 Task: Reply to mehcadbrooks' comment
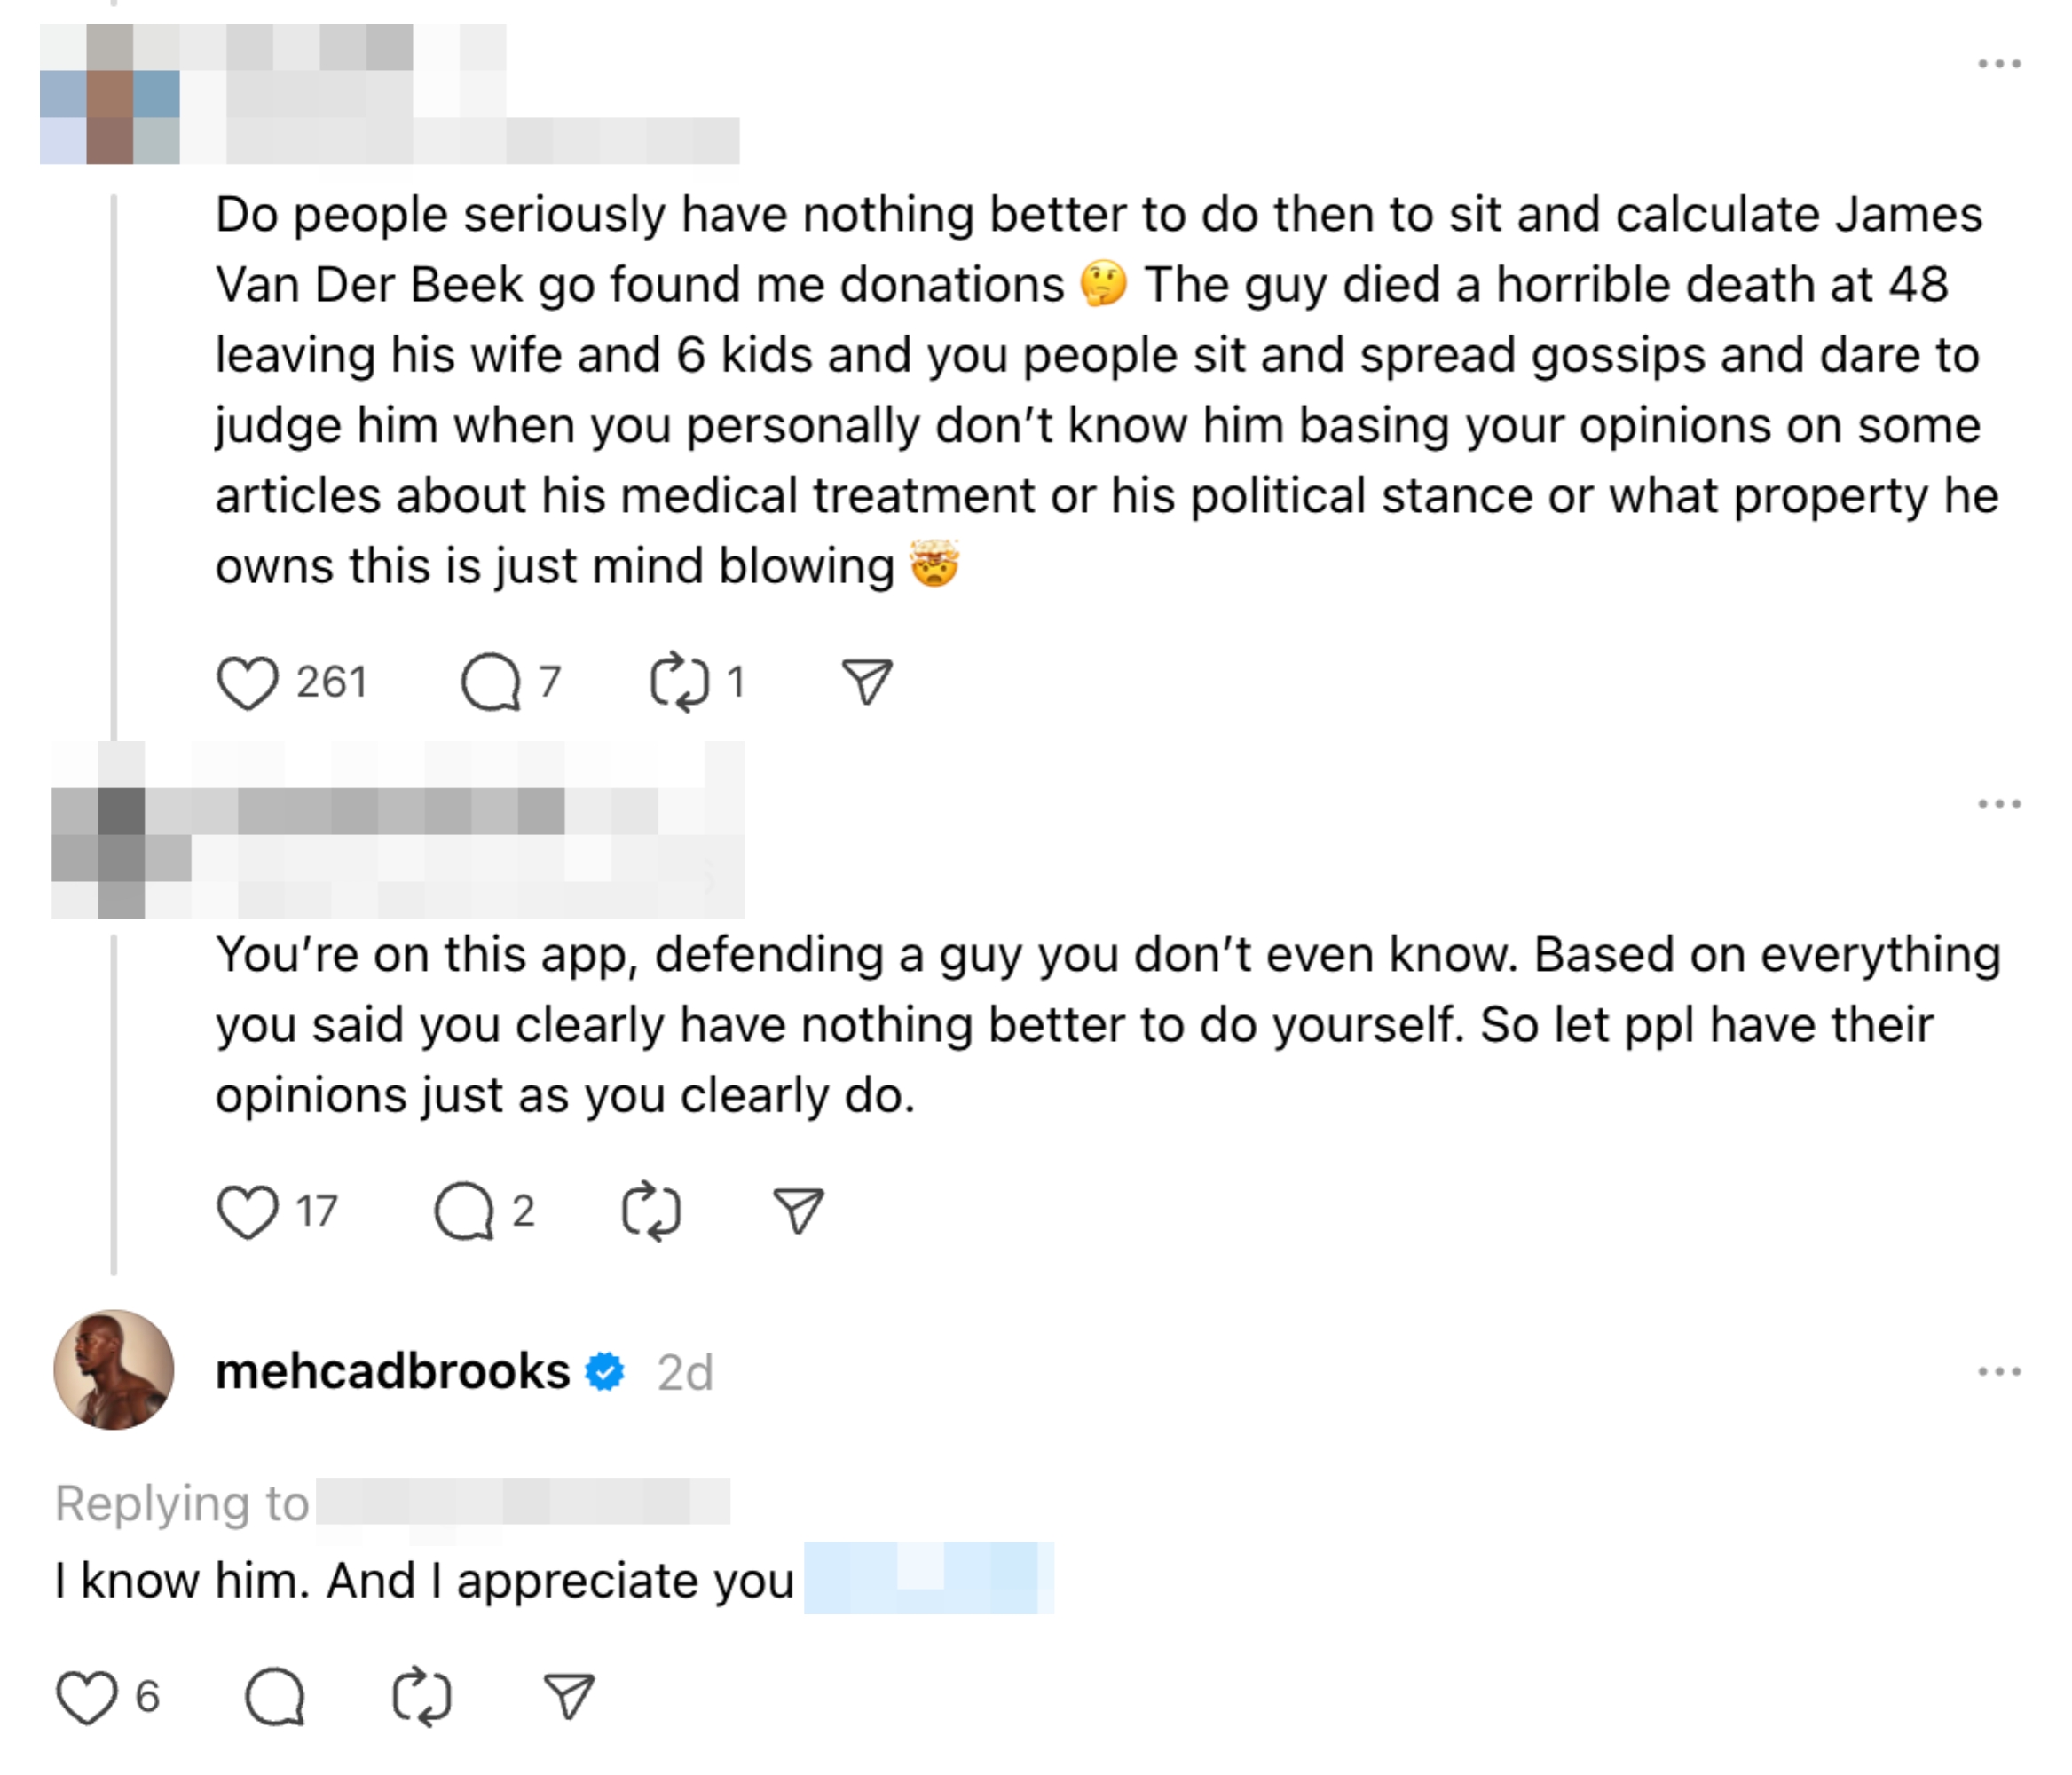[275, 1698]
